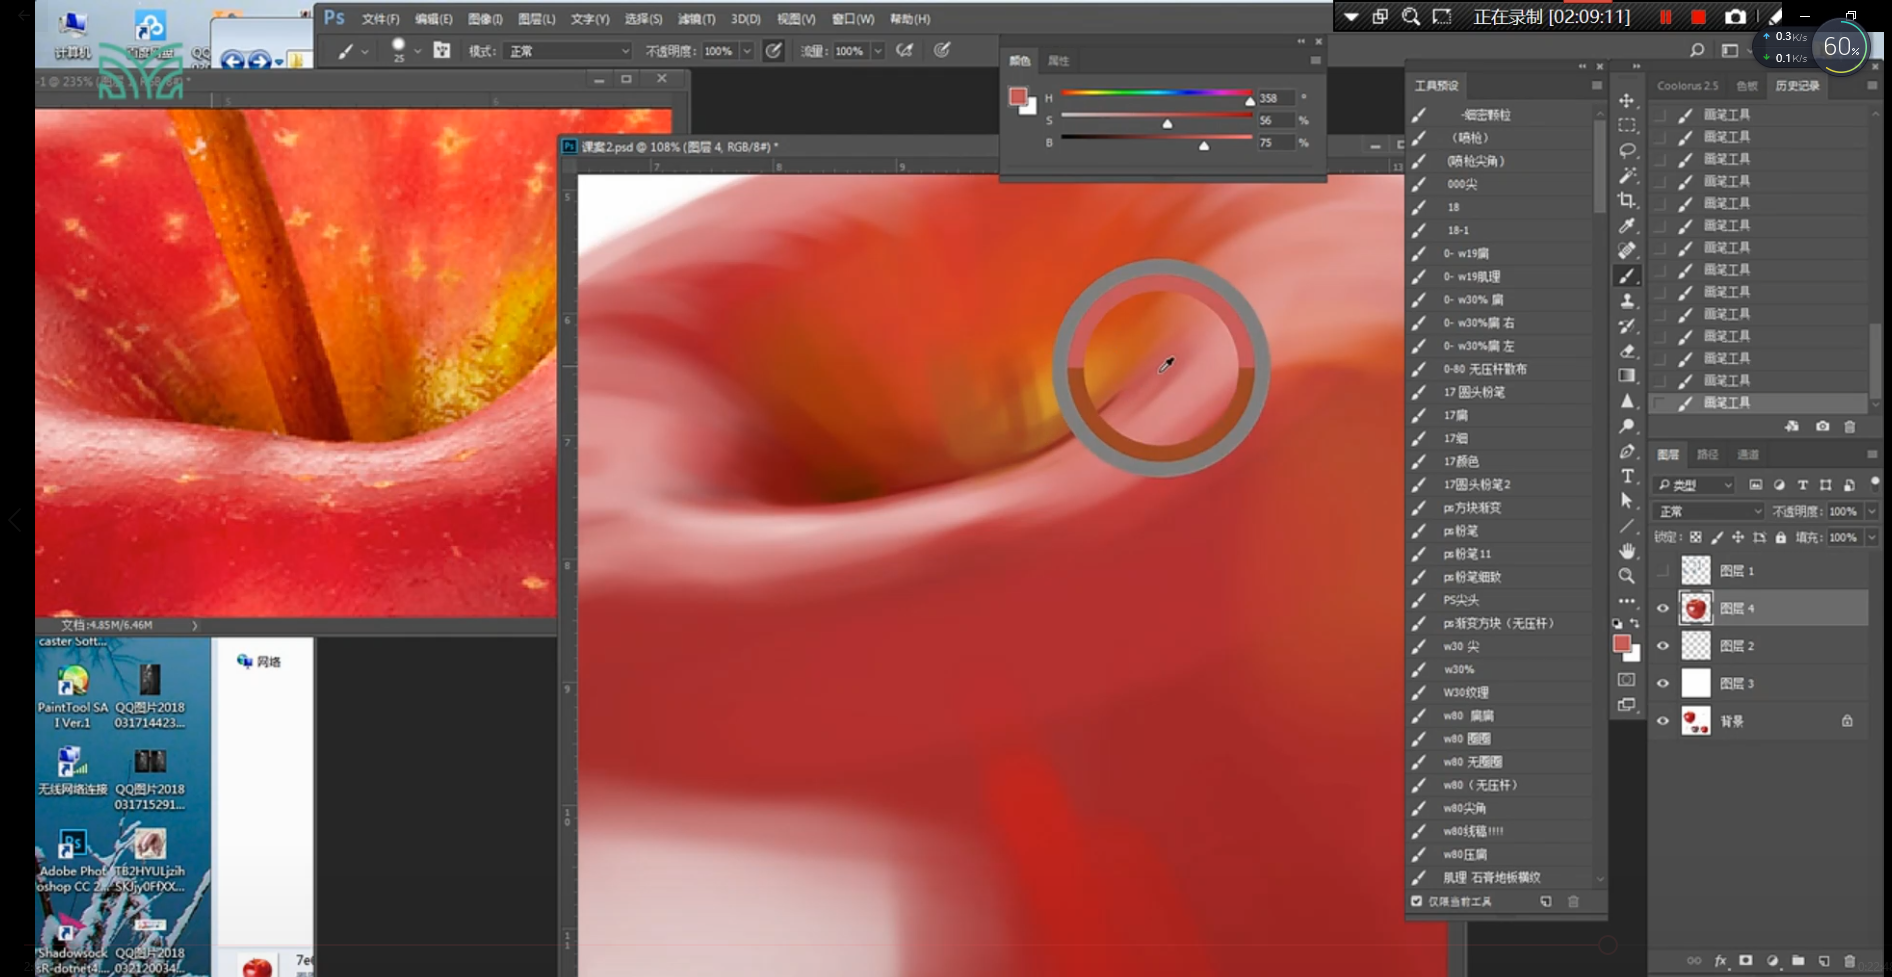Screen dimensions: 1892x977
Task: Select the Pen tool
Action: pos(1627,451)
